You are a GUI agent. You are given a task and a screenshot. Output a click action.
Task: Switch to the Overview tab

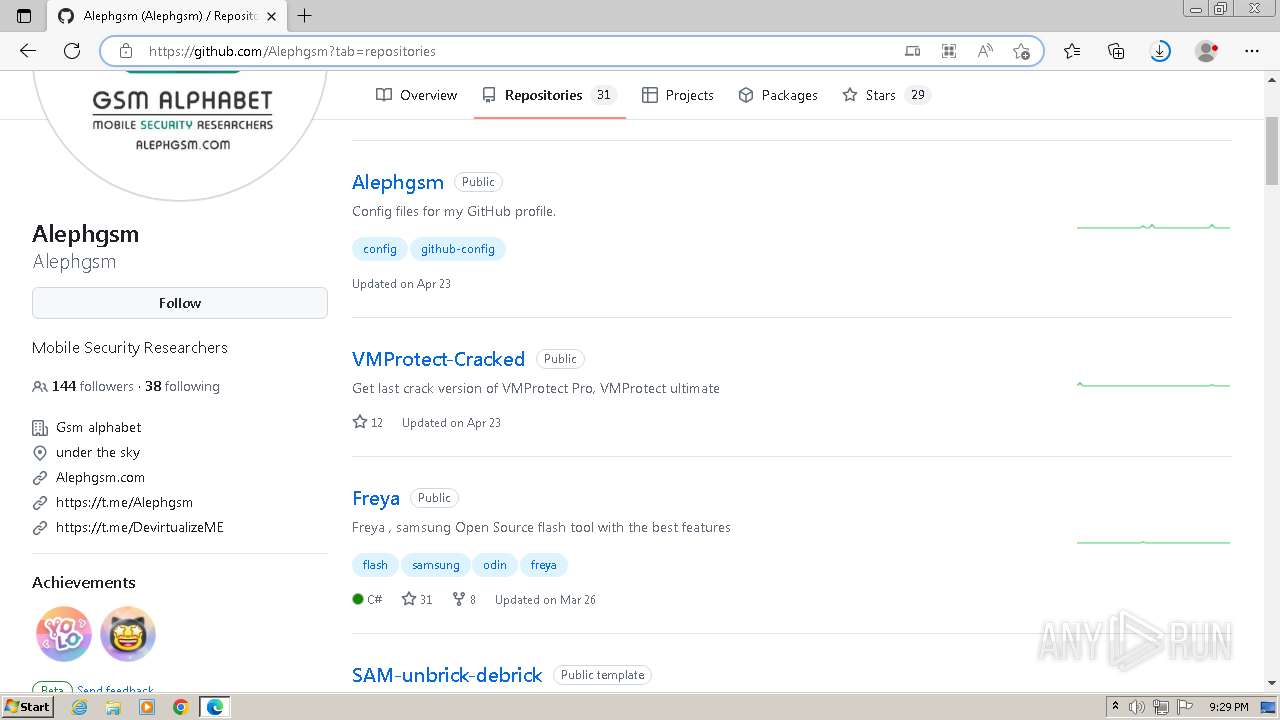(417, 95)
